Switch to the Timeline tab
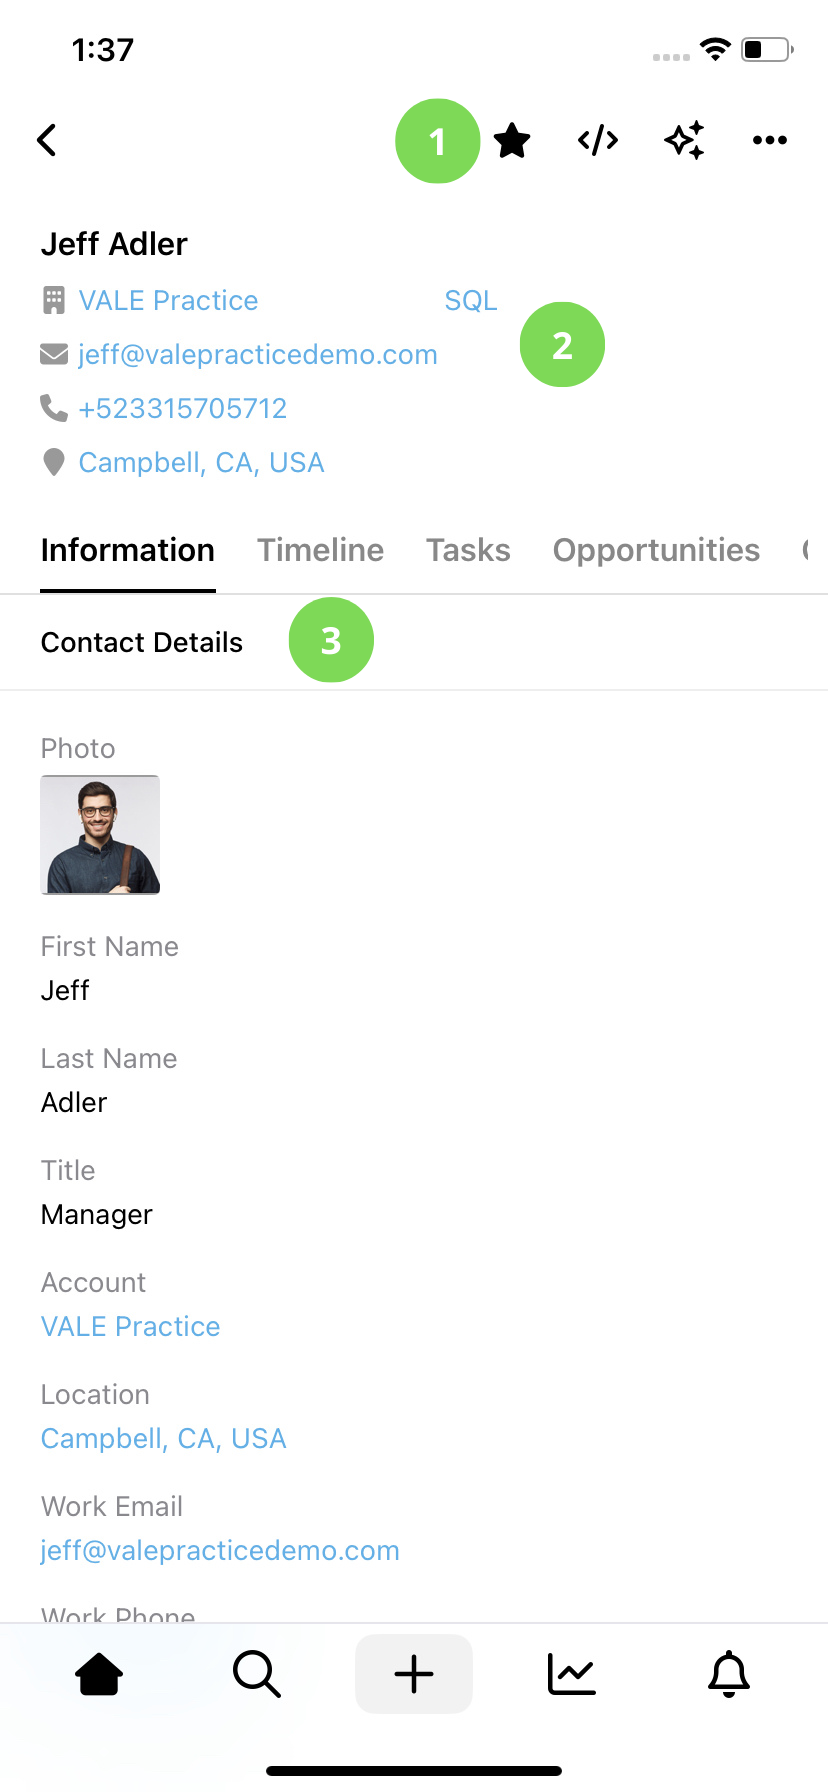This screenshot has width=828, height=1792. click(320, 550)
